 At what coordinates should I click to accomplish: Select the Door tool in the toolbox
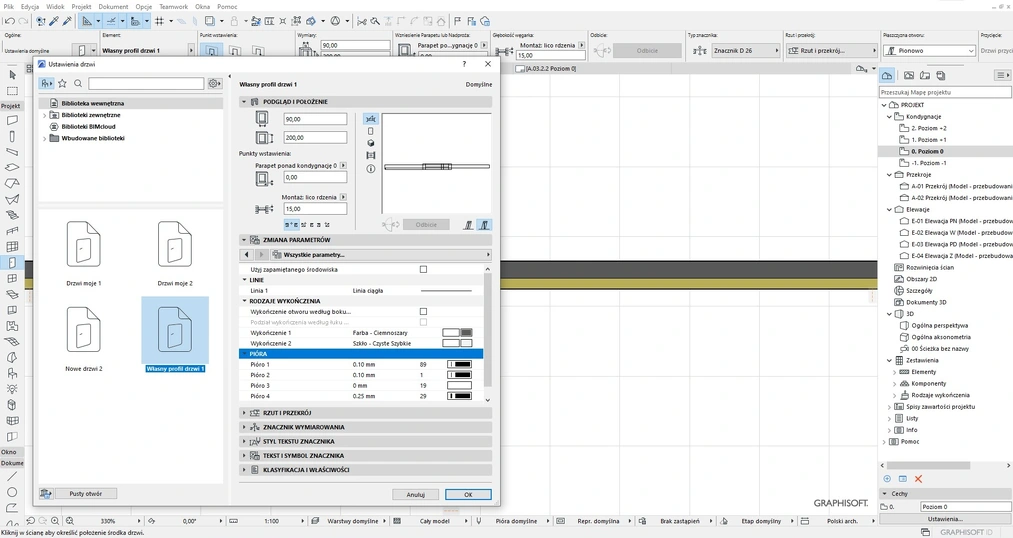tap(12, 262)
